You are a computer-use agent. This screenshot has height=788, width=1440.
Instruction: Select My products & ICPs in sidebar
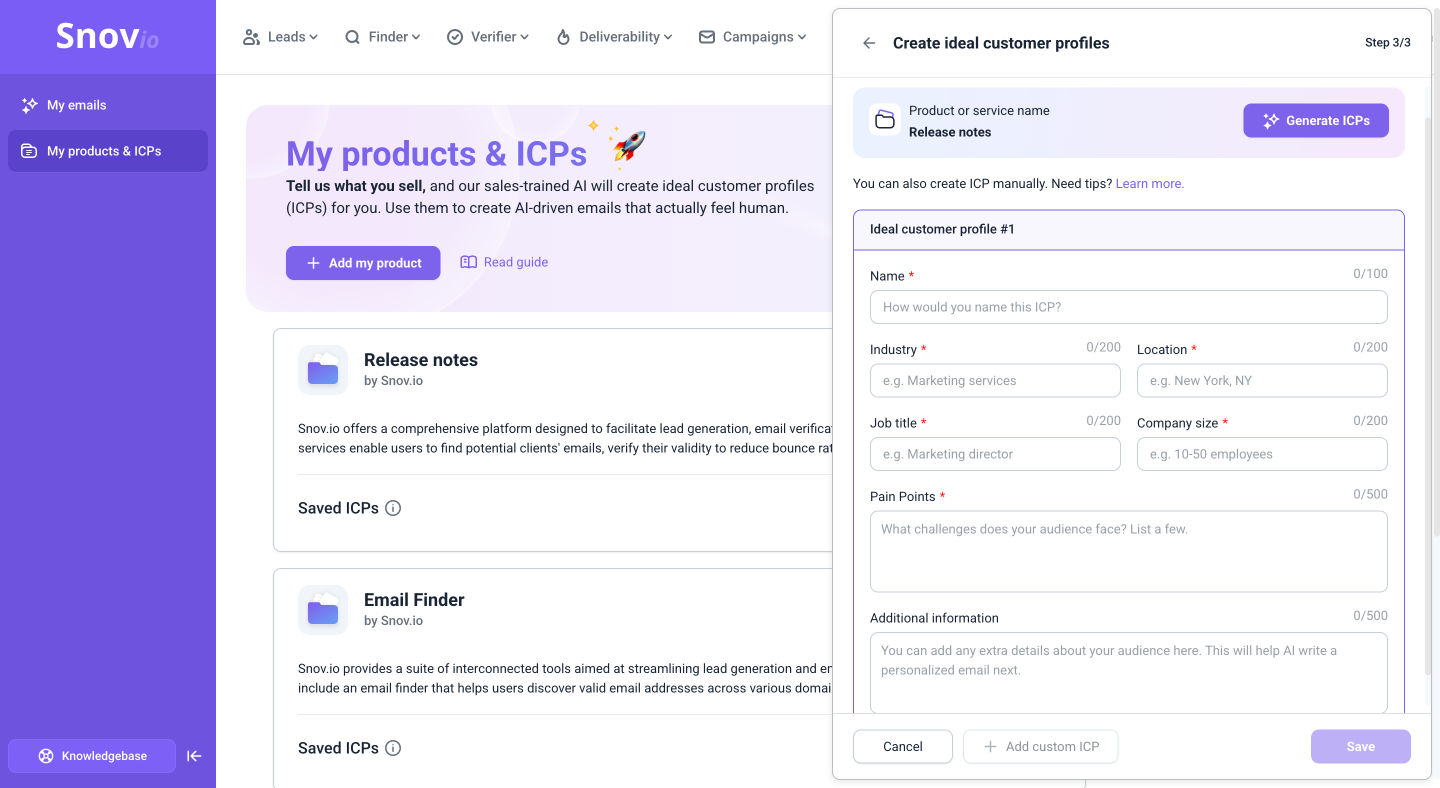click(108, 151)
